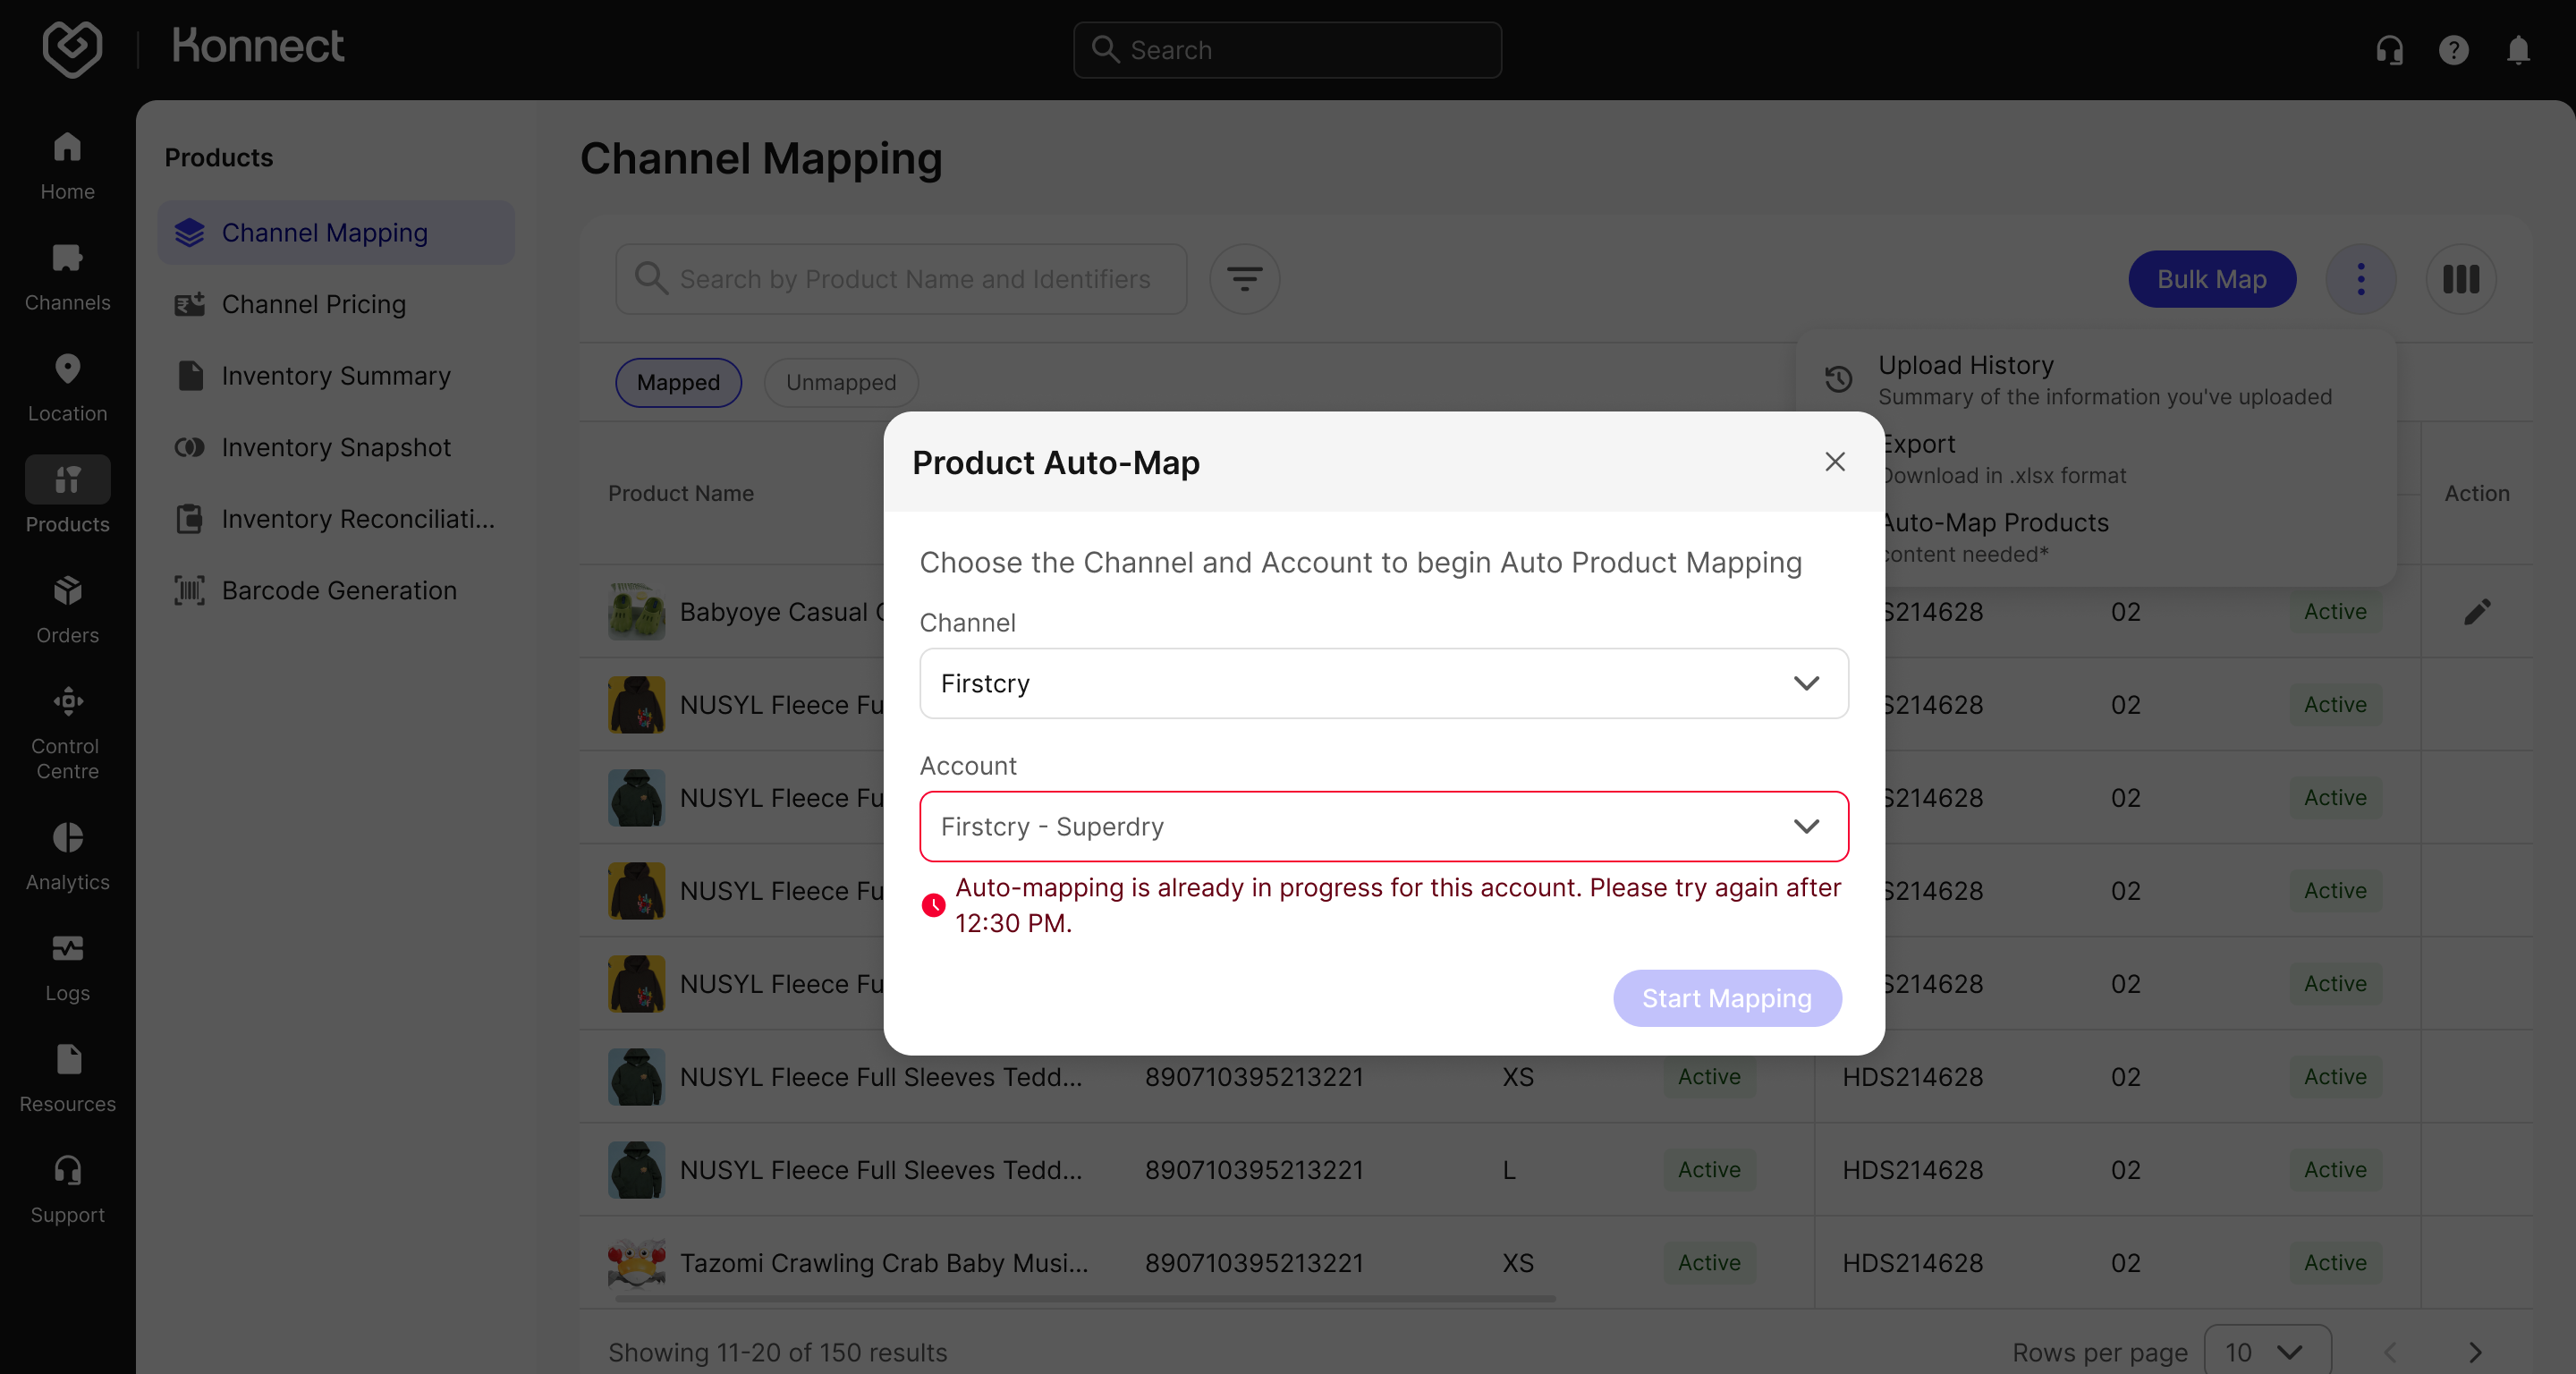Screen dimensions: 2576x1374
Task: Click the Tazomi Crawling Crab product thumbnail
Action: click(x=636, y=1262)
